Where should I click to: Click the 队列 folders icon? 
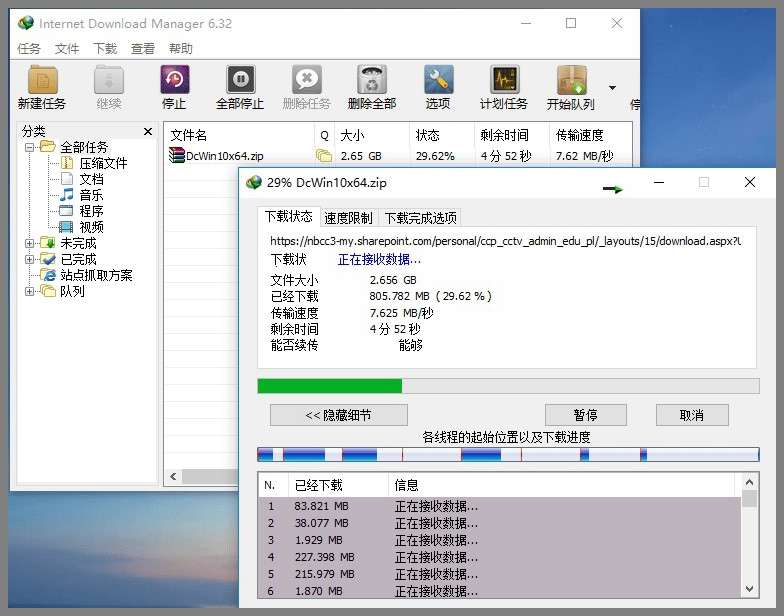(x=48, y=291)
